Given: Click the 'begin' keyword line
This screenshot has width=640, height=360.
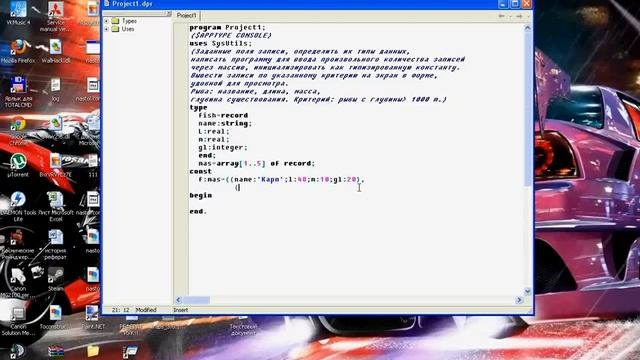Looking at the screenshot, I should coord(200,196).
